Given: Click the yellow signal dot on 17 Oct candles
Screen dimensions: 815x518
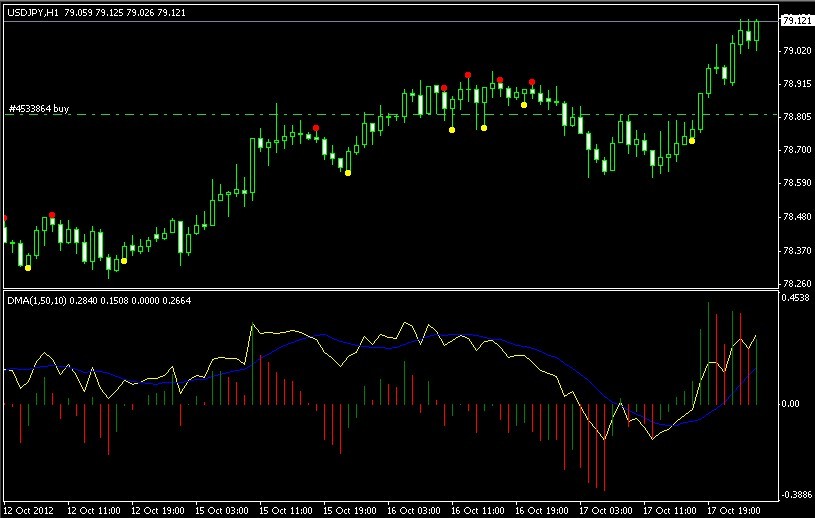Looking at the screenshot, I should 692,141.
